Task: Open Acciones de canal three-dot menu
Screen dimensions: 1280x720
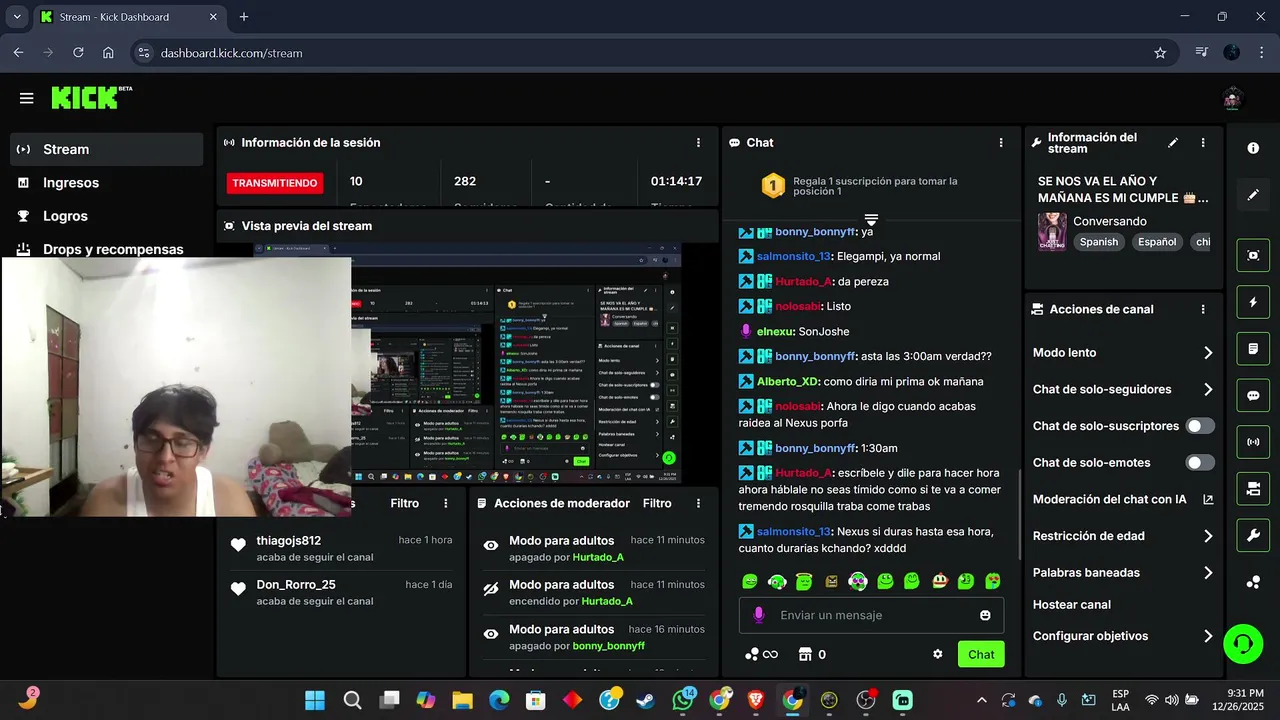Action: pyautogui.click(x=1203, y=310)
